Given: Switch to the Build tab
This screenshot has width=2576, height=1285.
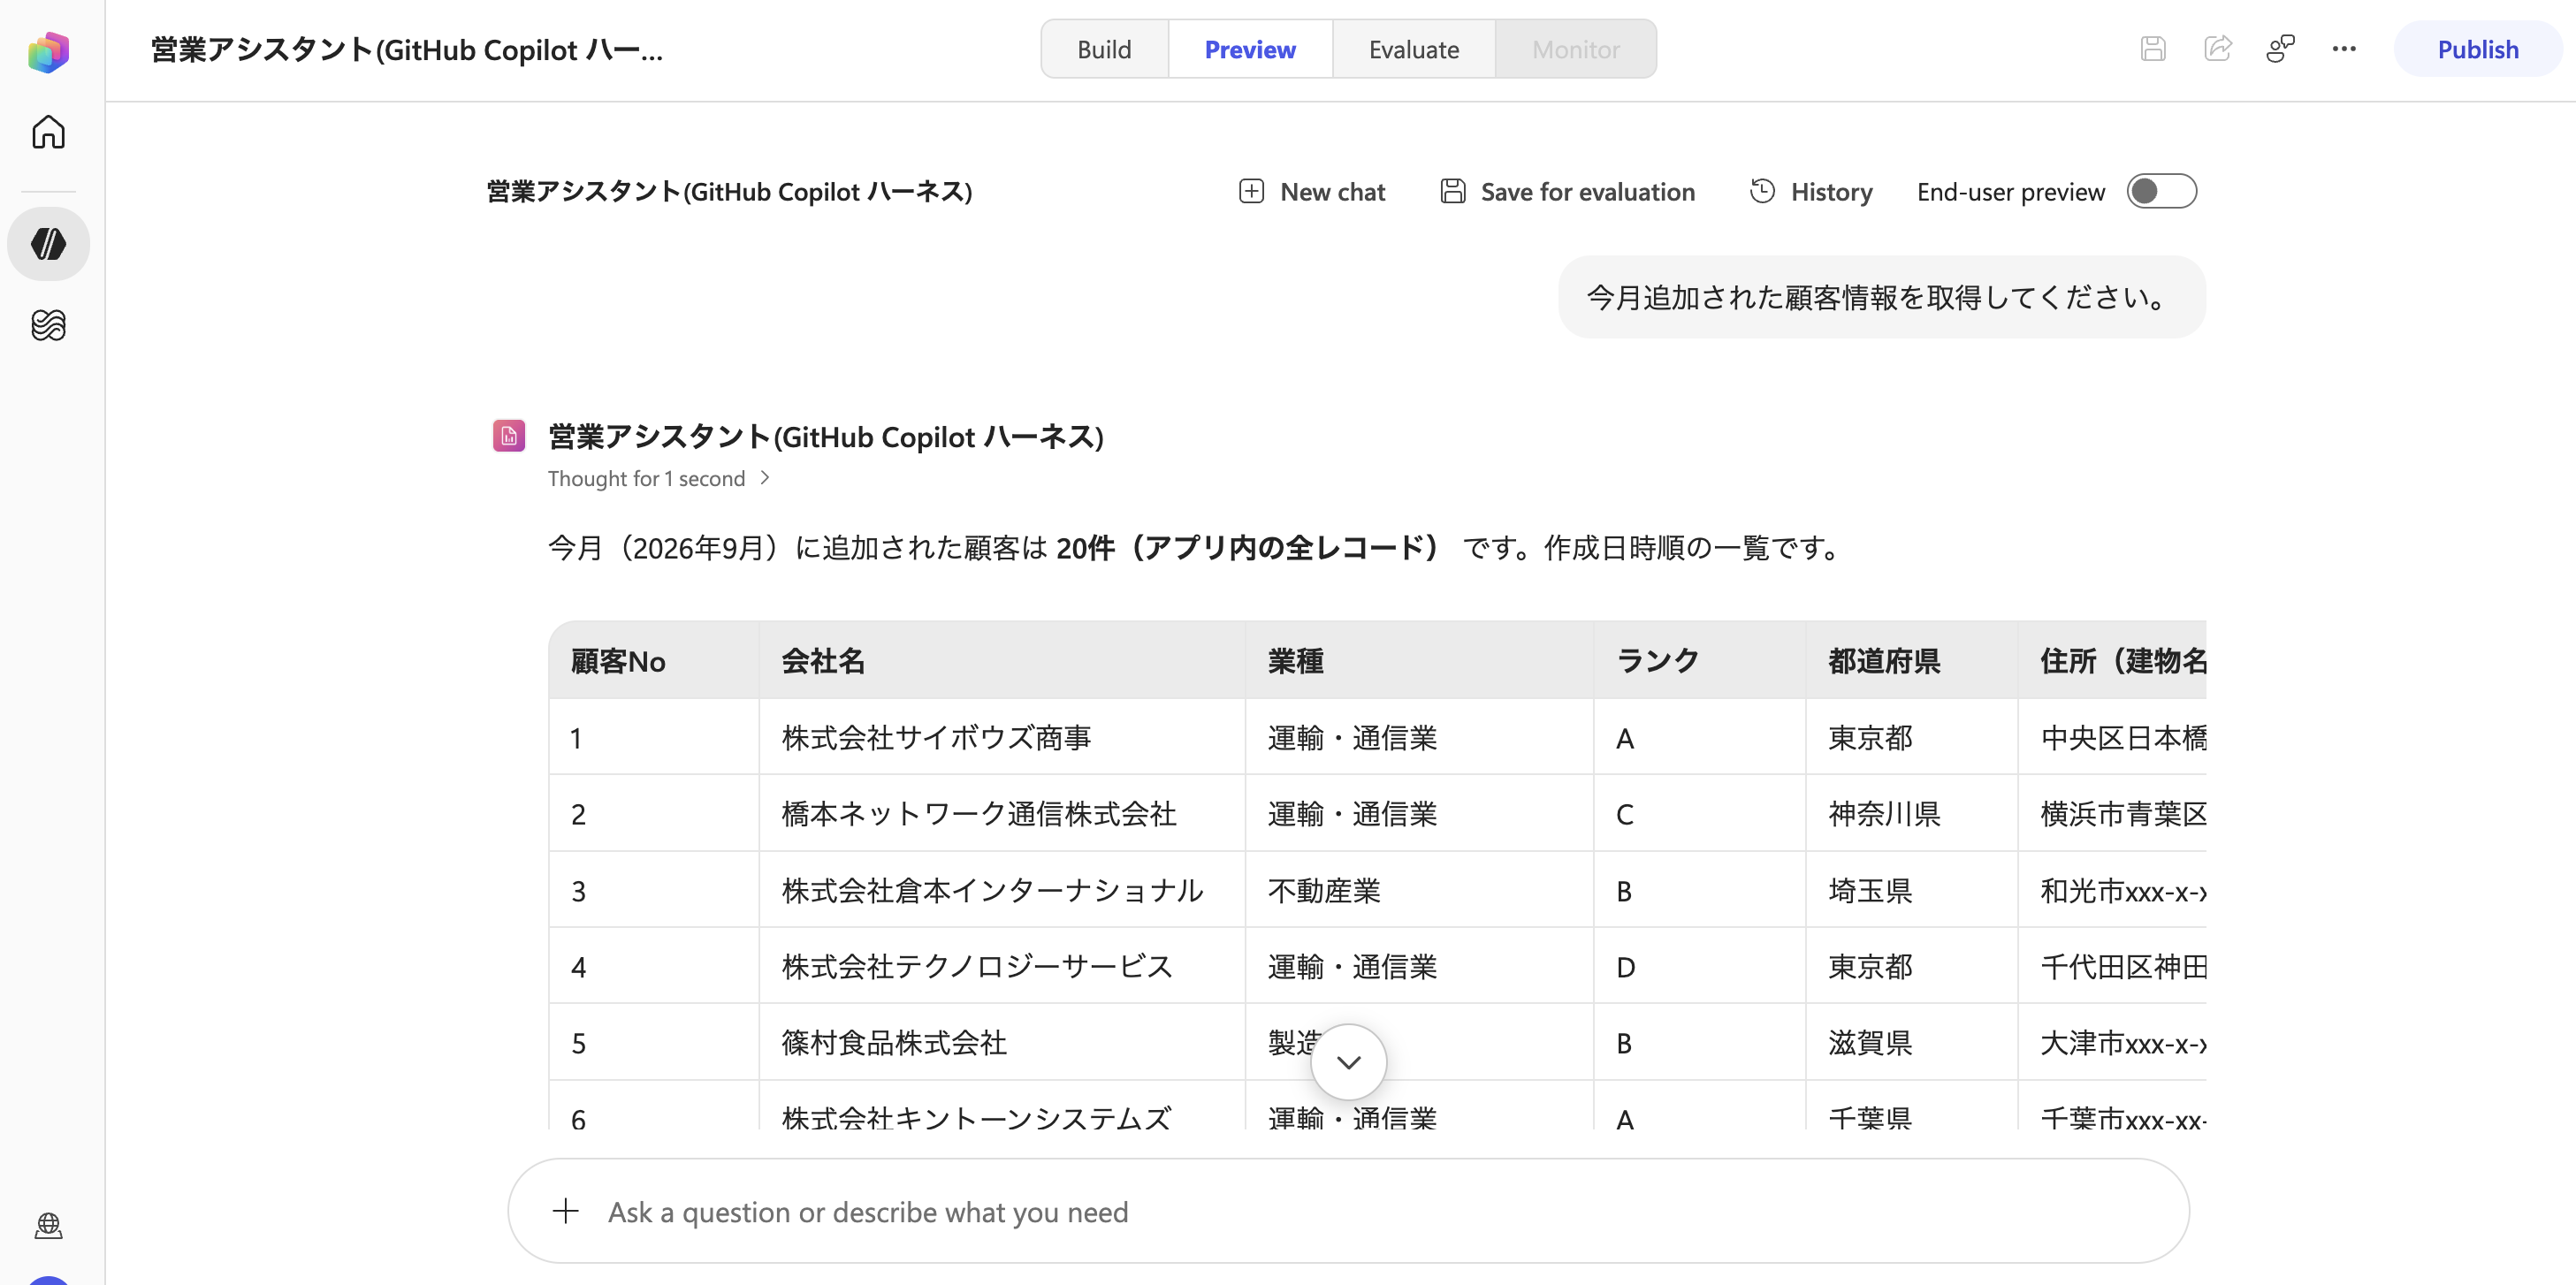Looking at the screenshot, I should [x=1104, y=49].
